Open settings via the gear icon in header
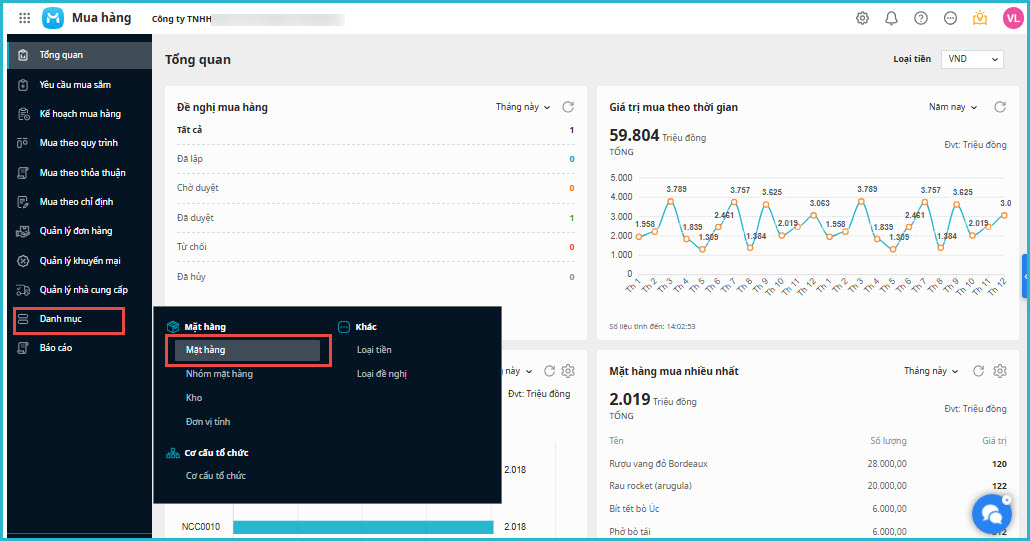Image resolution: width=1030 pixels, height=541 pixels. (x=862, y=18)
